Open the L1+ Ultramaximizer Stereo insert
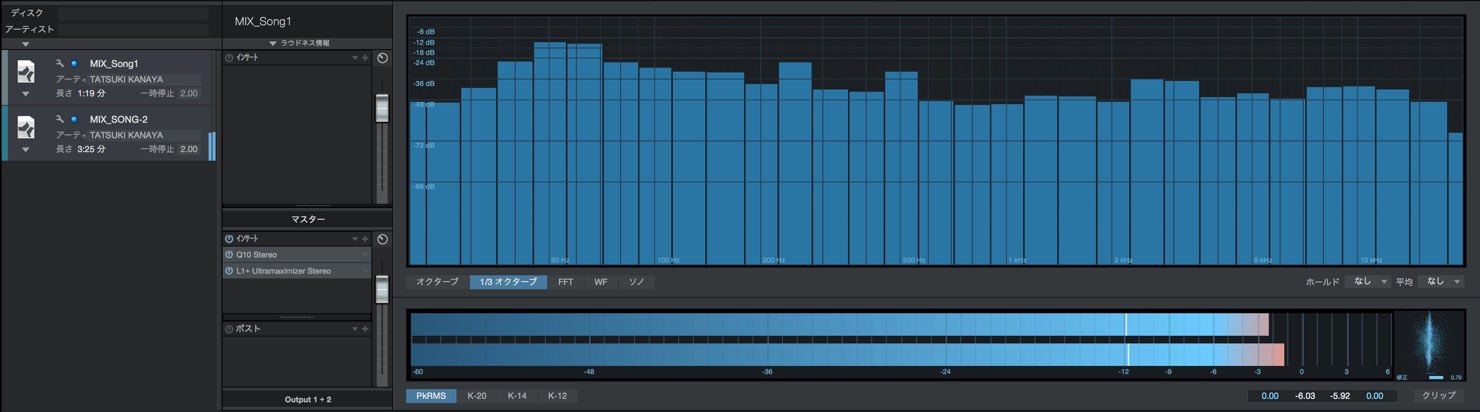This screenshot has height=412, width=1480. pyautogui.click(x=297, y=271)
